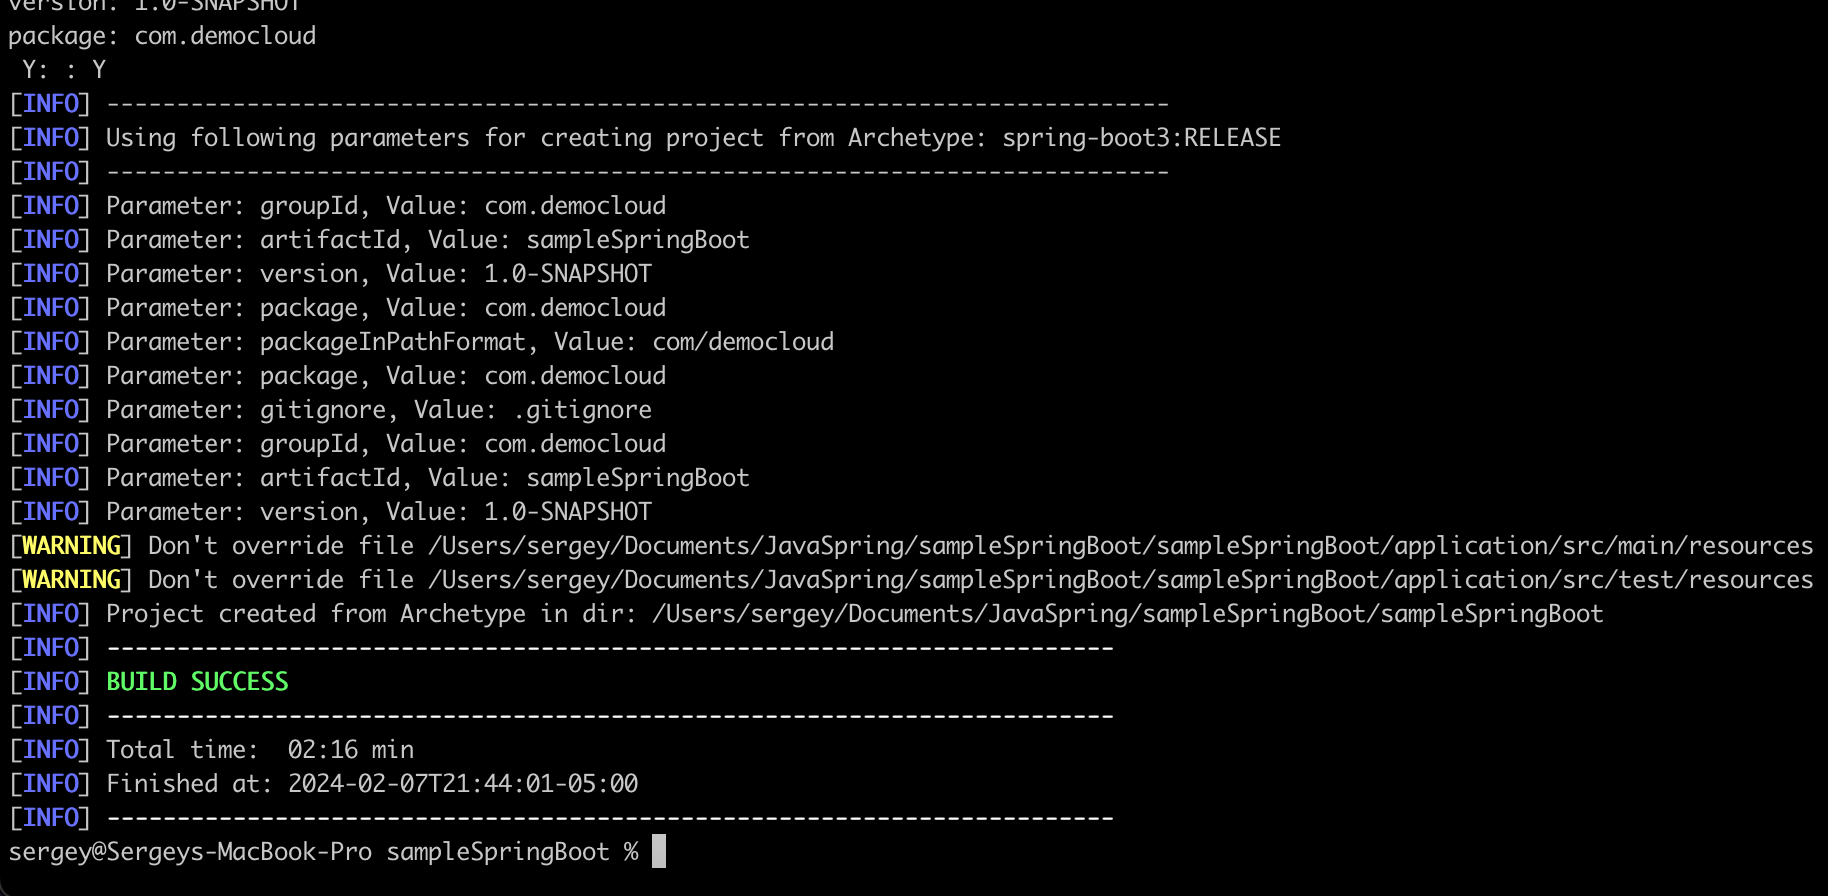1828x896 pixels.
Task: Click the Finished at timestamp 2024-02-07T21:44:01-05:00
Action: 462,784
